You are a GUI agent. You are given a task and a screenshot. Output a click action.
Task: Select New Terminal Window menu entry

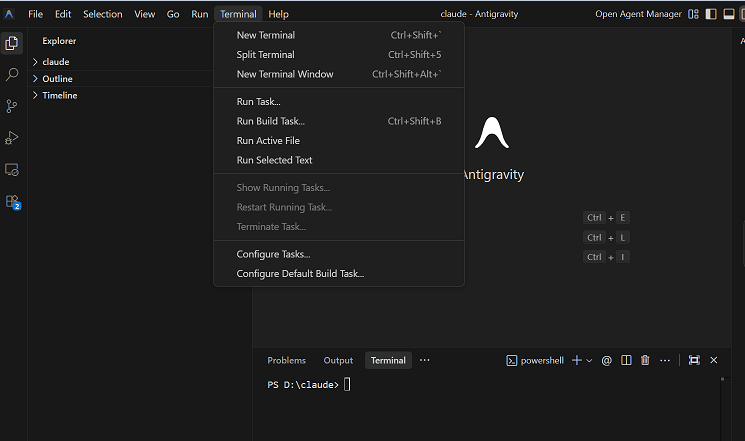pos(339,74)
